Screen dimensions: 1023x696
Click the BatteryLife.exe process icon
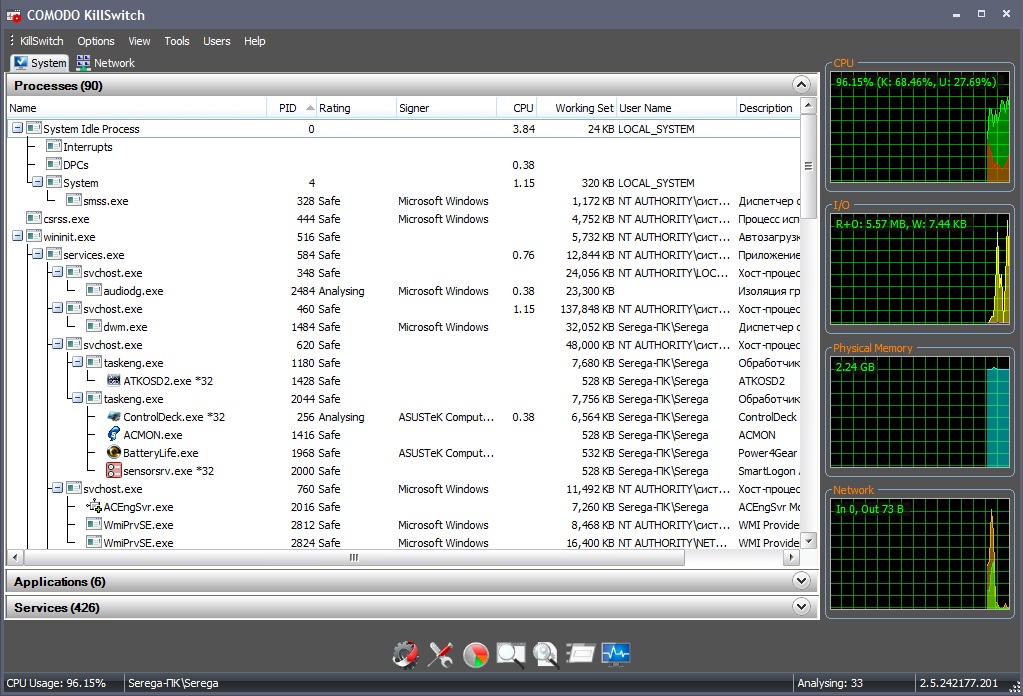click(x=114, y=453)
